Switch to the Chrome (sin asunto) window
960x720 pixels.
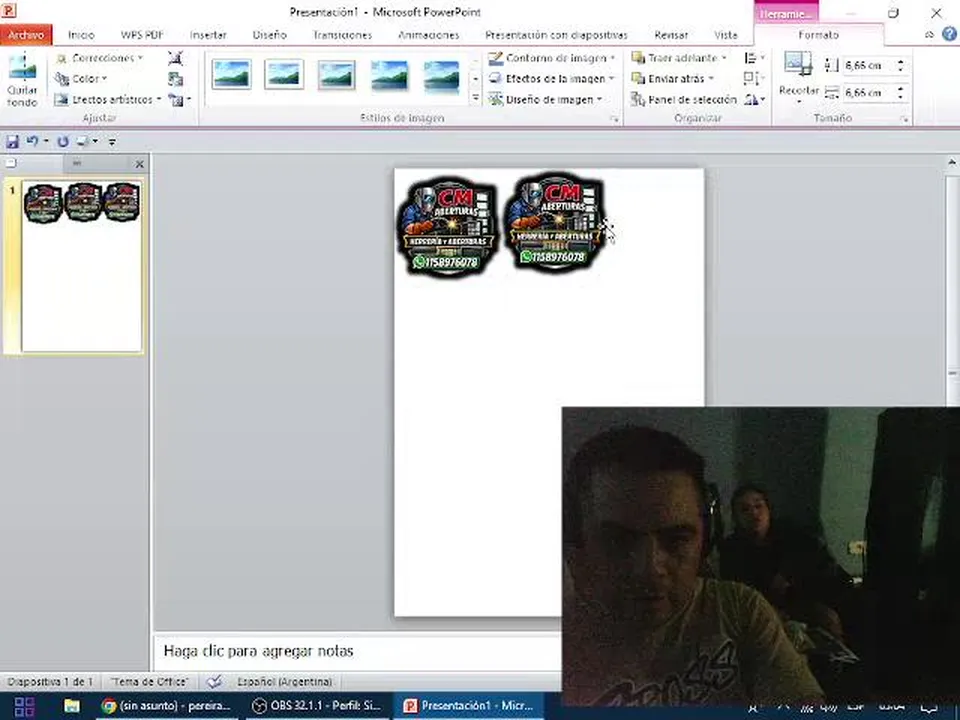[x=167, y=706]
